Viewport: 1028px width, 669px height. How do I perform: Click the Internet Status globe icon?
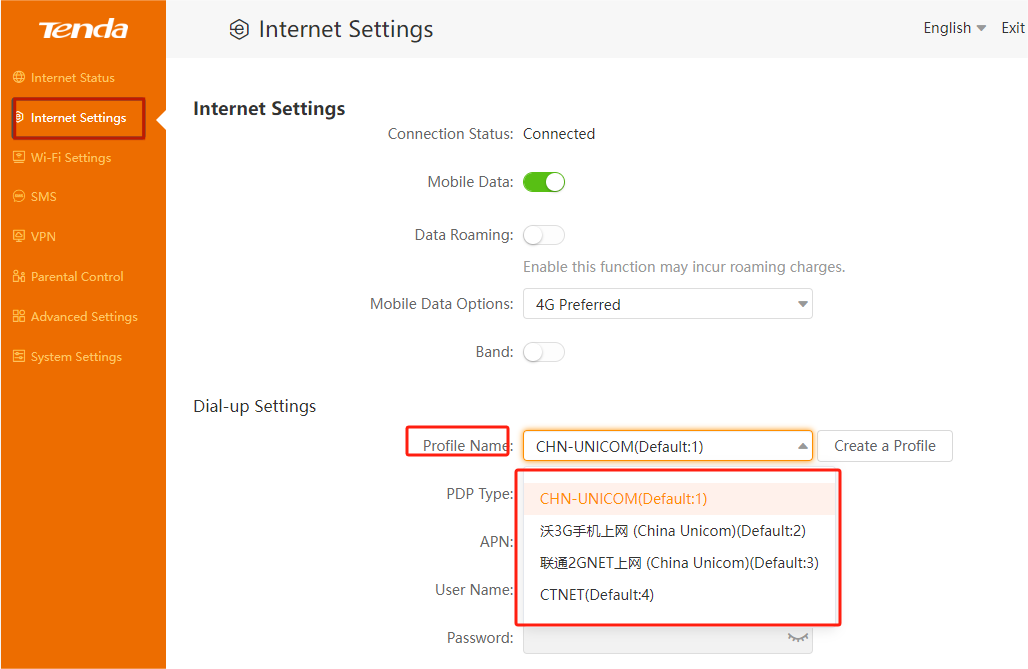(19, 77)
